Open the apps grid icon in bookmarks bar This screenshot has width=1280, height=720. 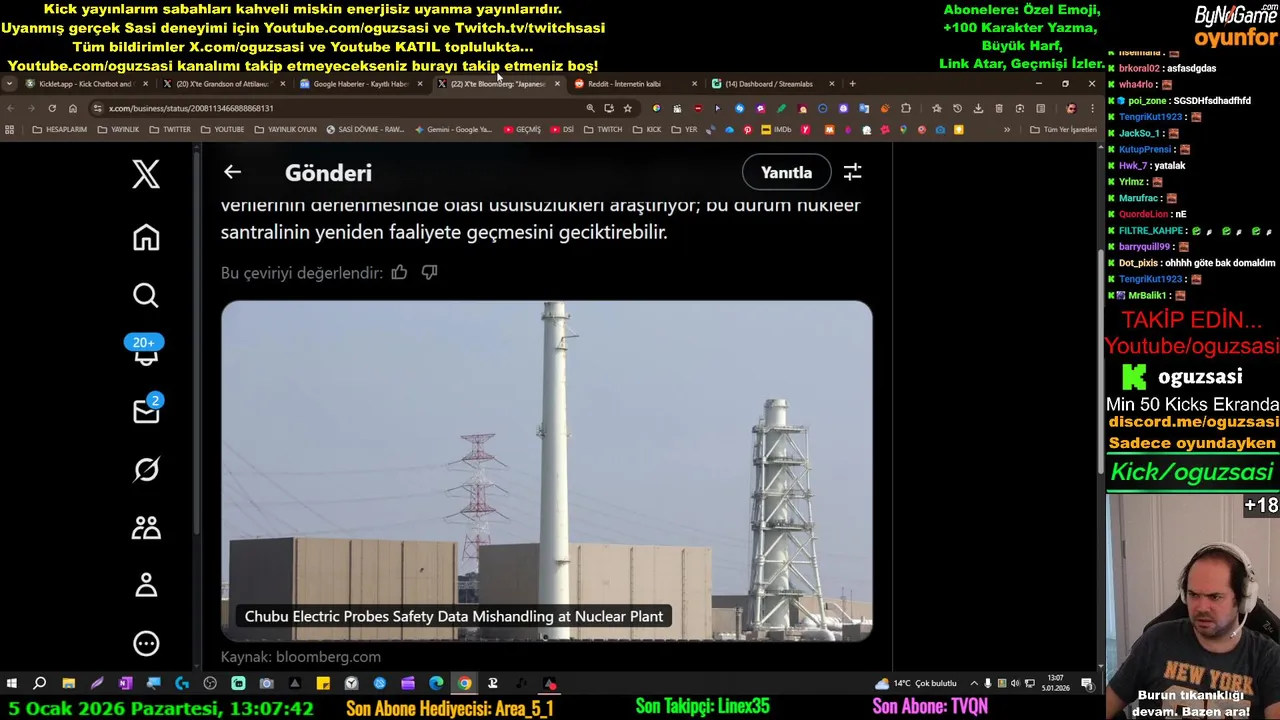tap(10, 130)
